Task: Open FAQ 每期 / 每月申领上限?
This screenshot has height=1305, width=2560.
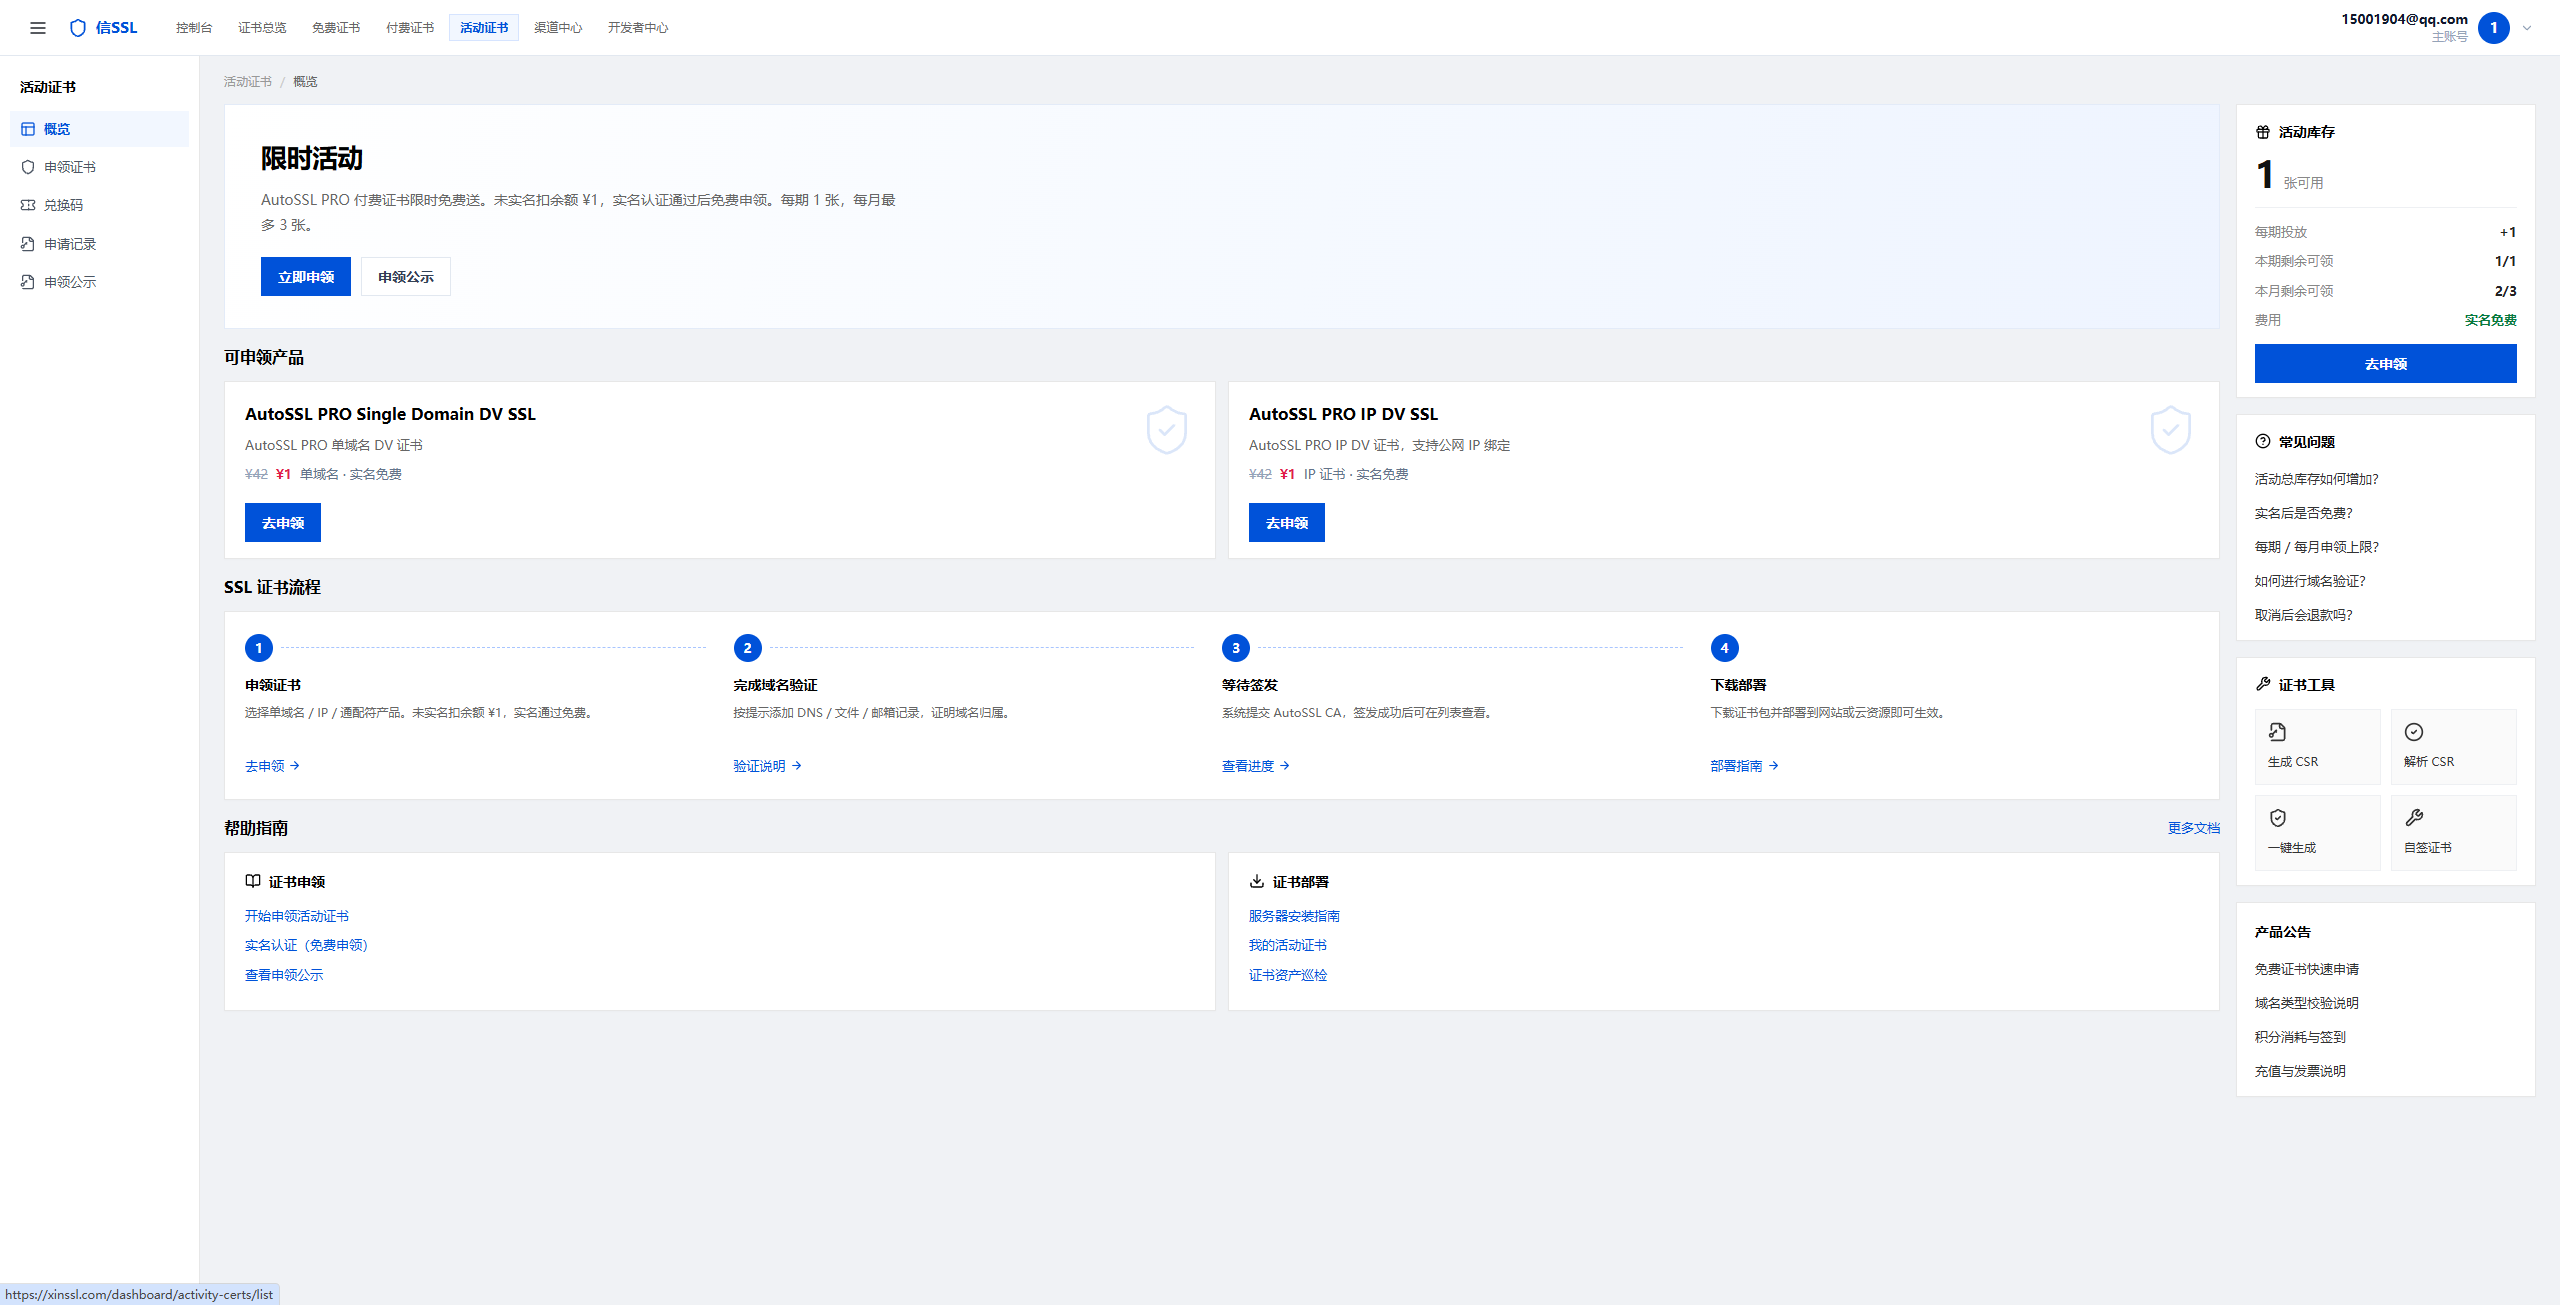Action: click(2317, 547)
